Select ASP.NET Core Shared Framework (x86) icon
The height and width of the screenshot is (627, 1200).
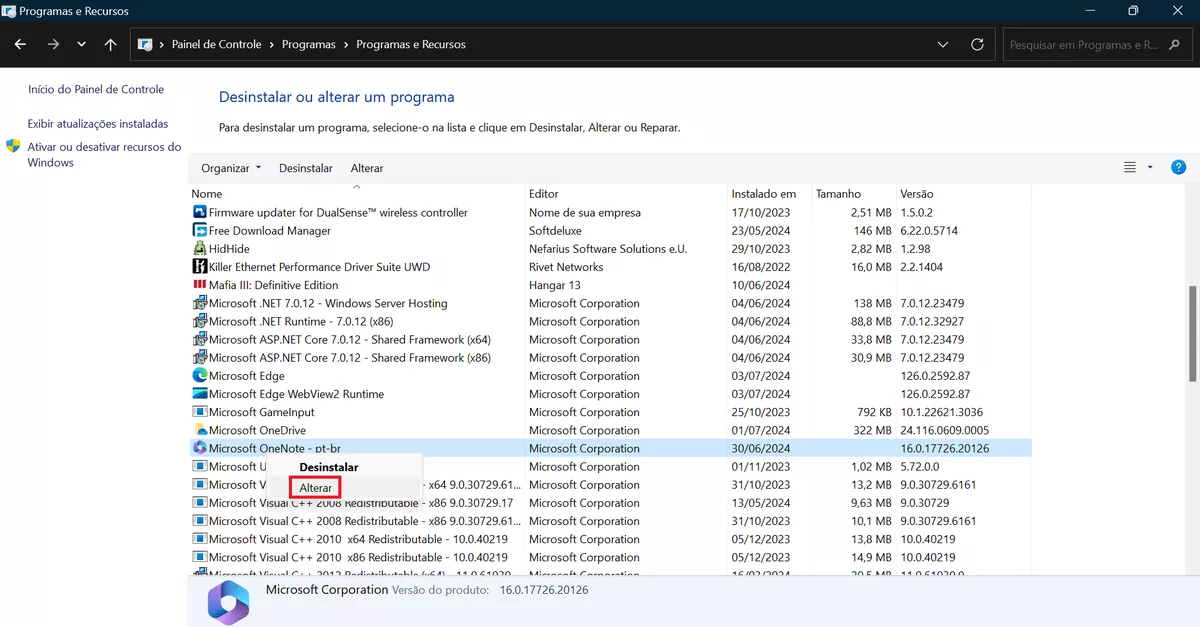click(199, 358)
